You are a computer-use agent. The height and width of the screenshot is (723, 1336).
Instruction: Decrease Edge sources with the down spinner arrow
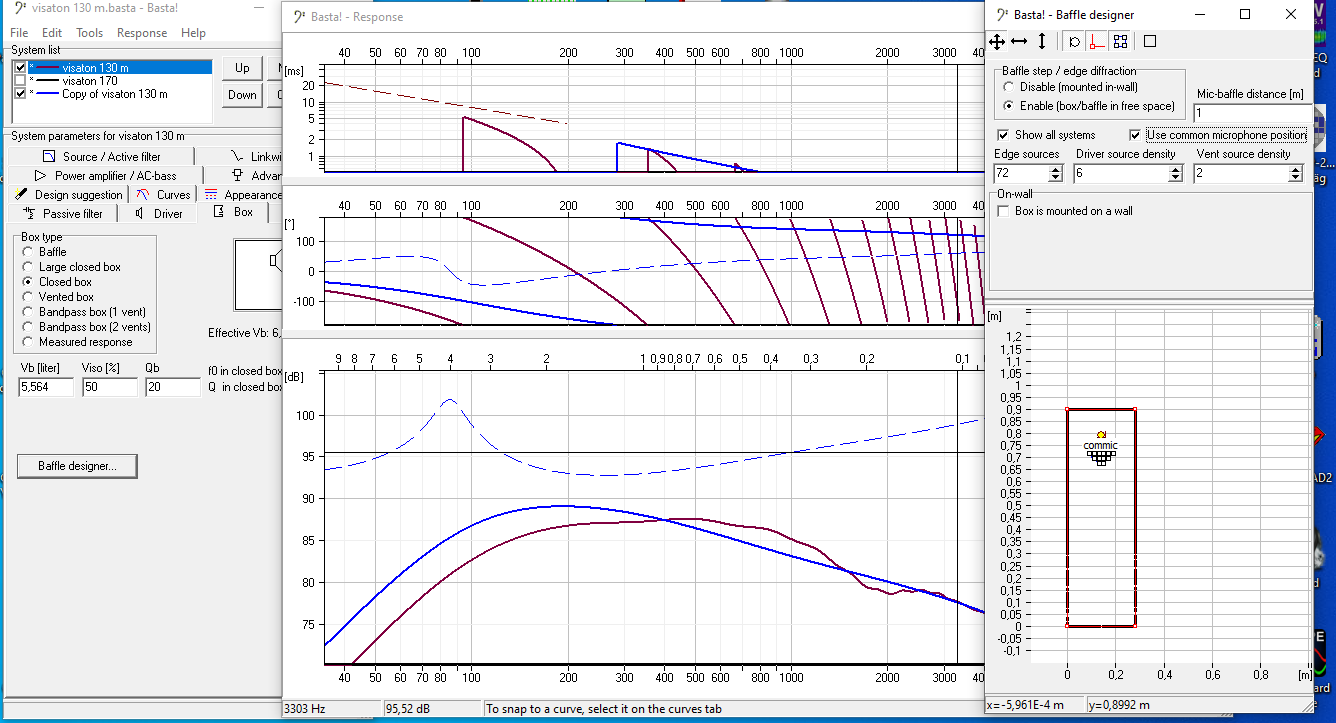1057,178
